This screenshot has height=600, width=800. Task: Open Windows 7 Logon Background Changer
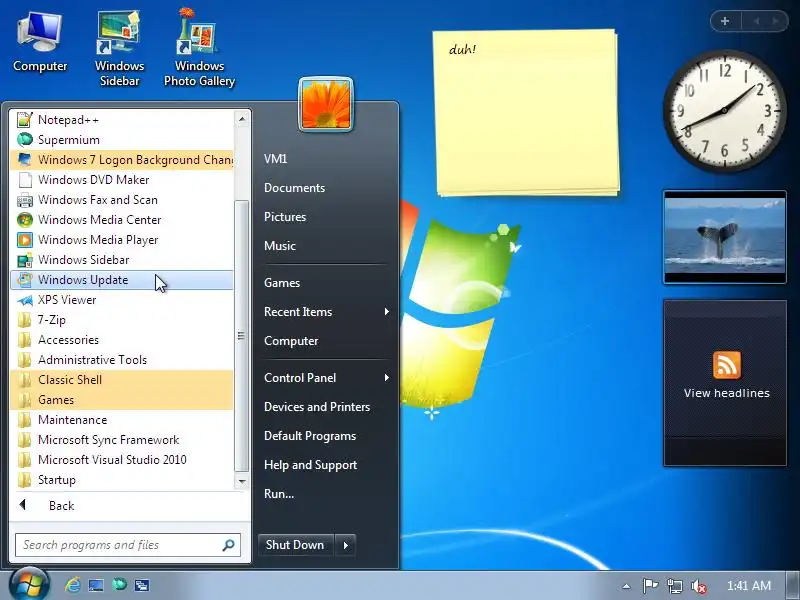point(121,160)
